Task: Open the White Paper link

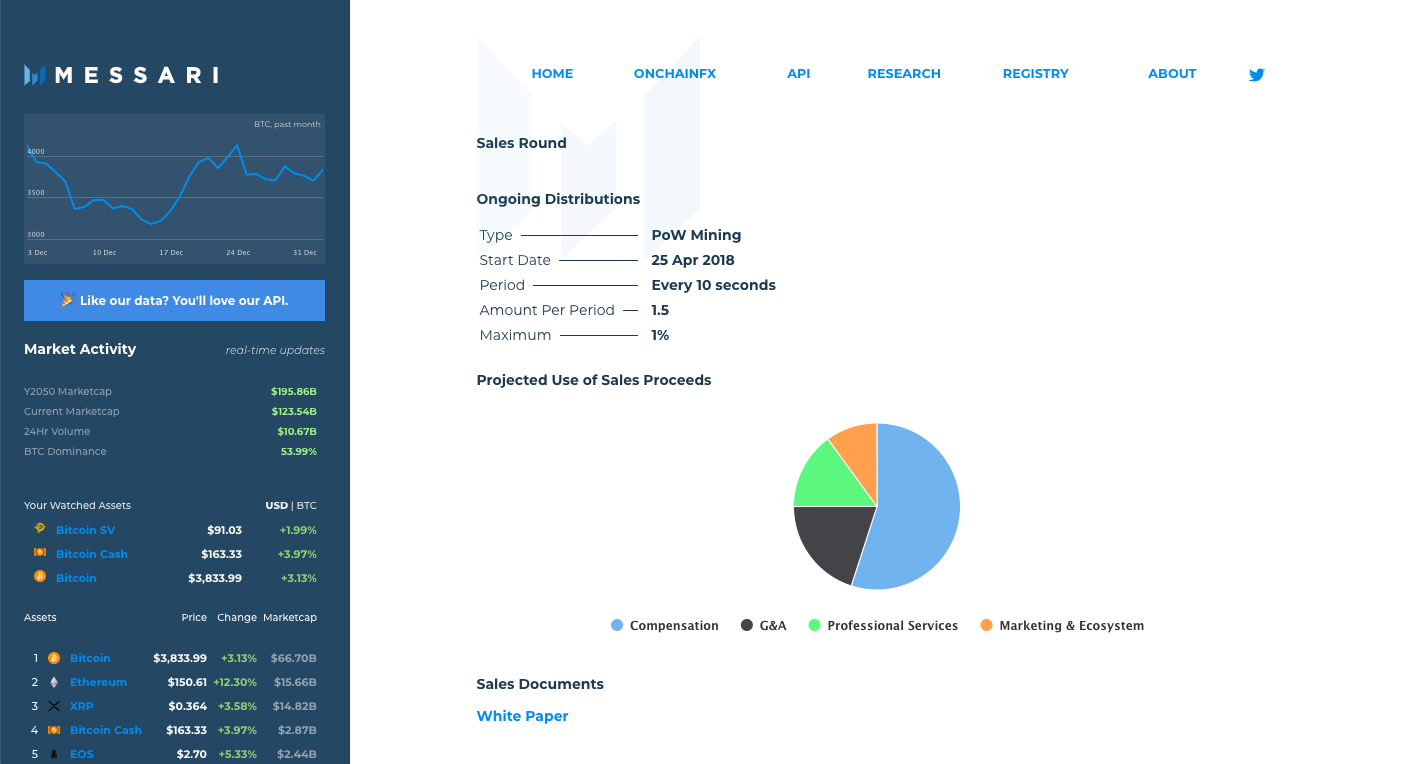Action: pyautogui.click(x=522, y=716)
